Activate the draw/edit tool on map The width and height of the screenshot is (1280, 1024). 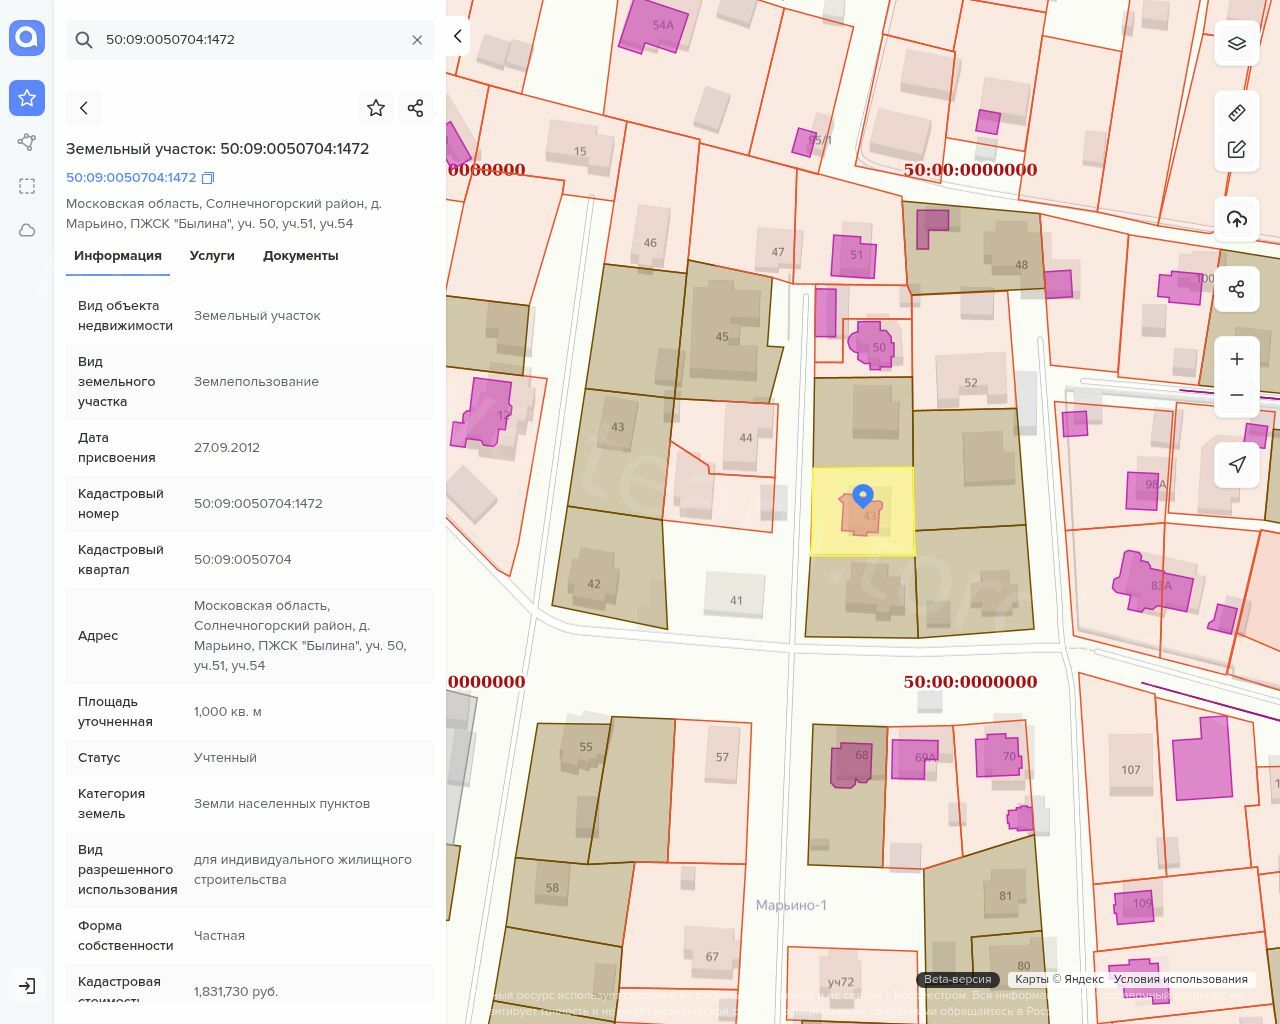pos(1237,150)
